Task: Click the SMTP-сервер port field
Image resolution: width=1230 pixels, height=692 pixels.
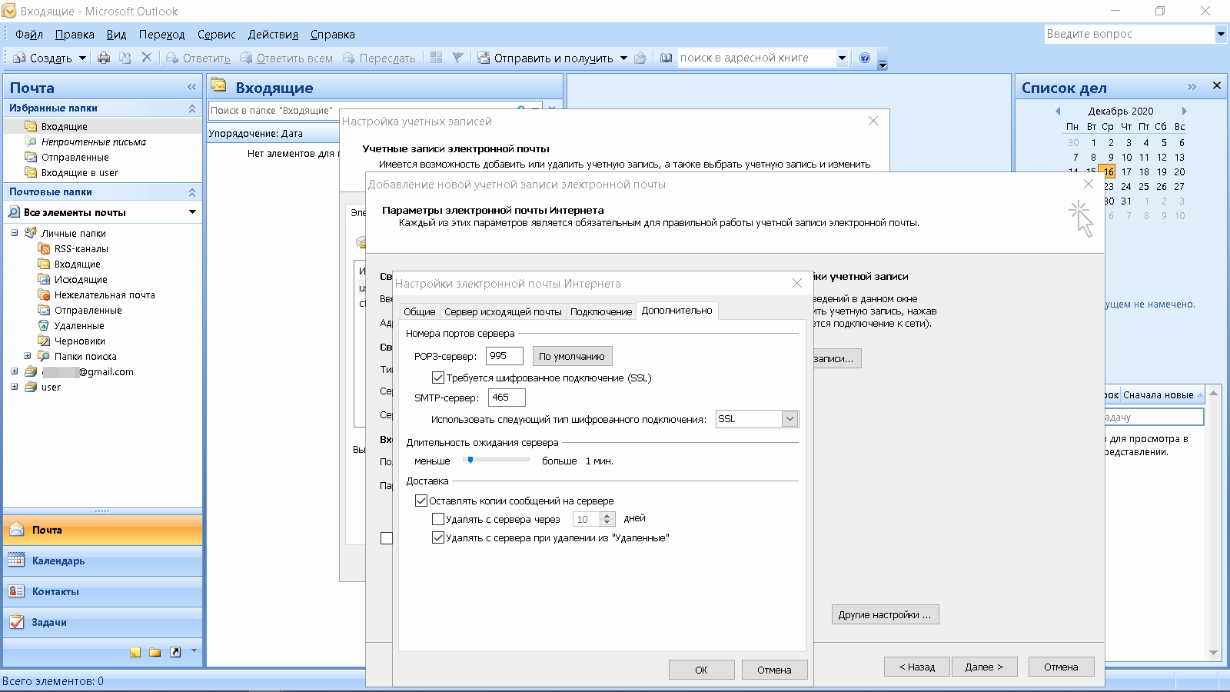Action: point(506,399)
